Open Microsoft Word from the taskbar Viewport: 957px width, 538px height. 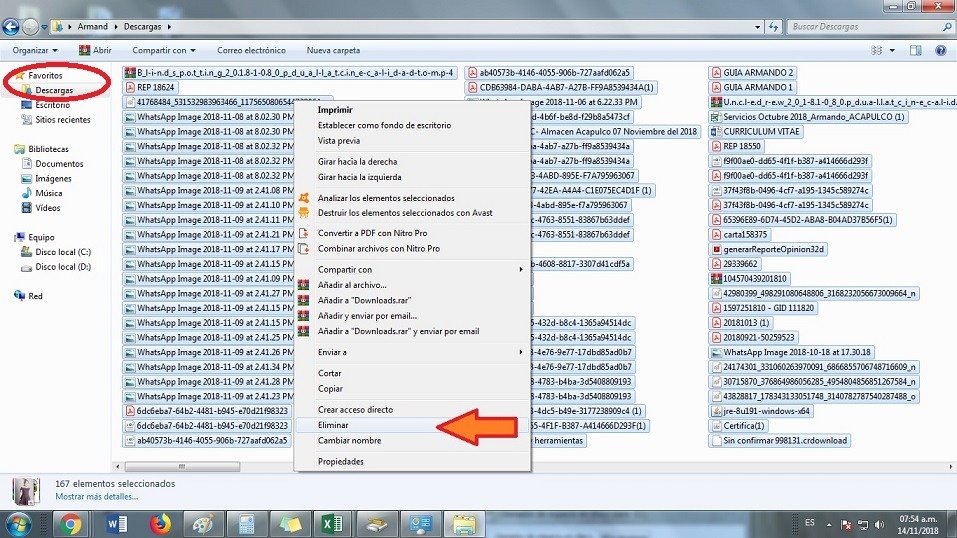(x=115, y=523)
